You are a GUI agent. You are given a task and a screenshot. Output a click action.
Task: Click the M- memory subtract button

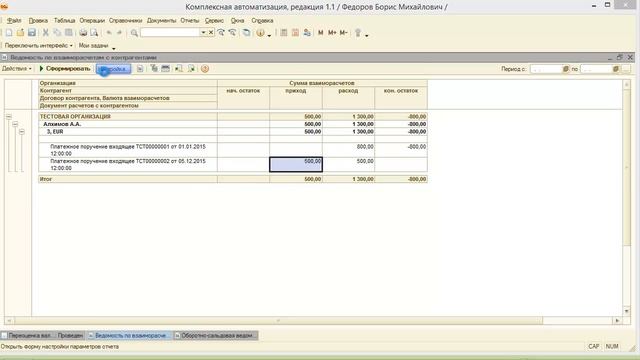(343, 33)
